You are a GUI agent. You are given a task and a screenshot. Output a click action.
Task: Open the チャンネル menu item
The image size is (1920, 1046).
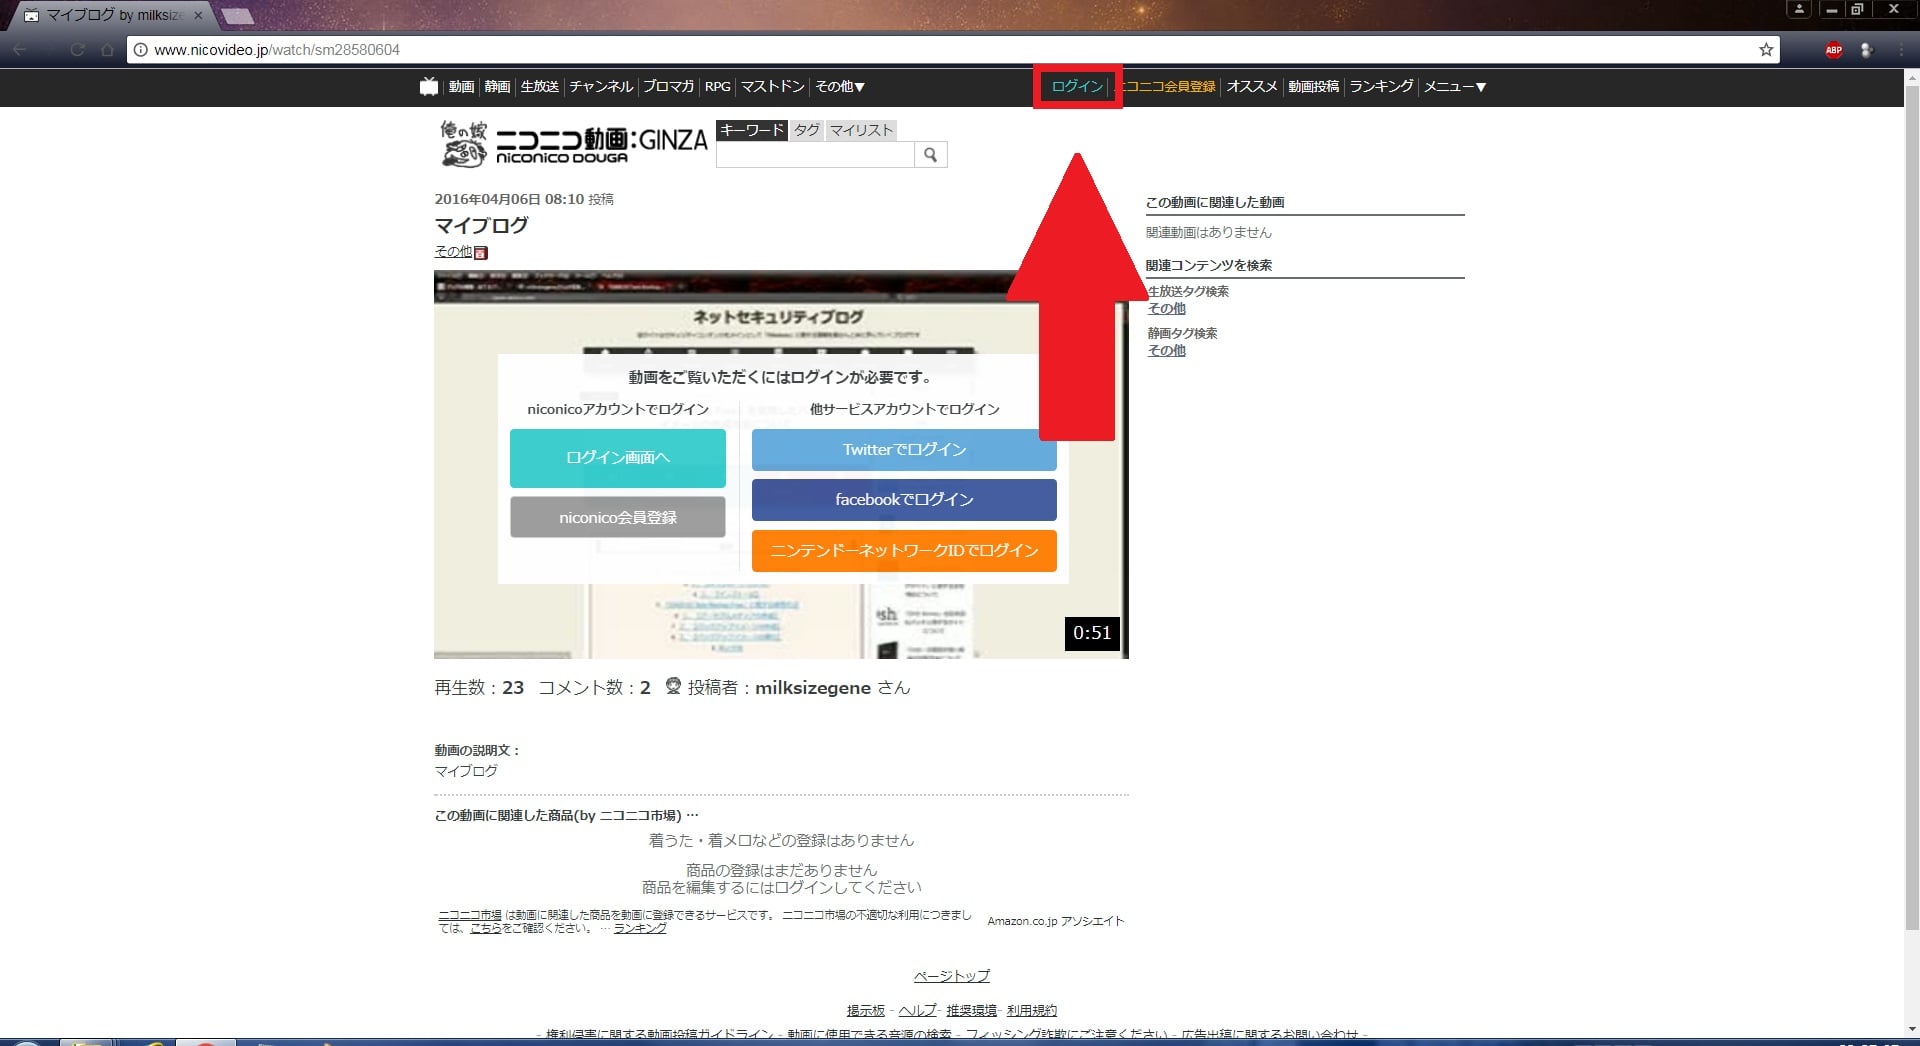[x=601, y=87]
